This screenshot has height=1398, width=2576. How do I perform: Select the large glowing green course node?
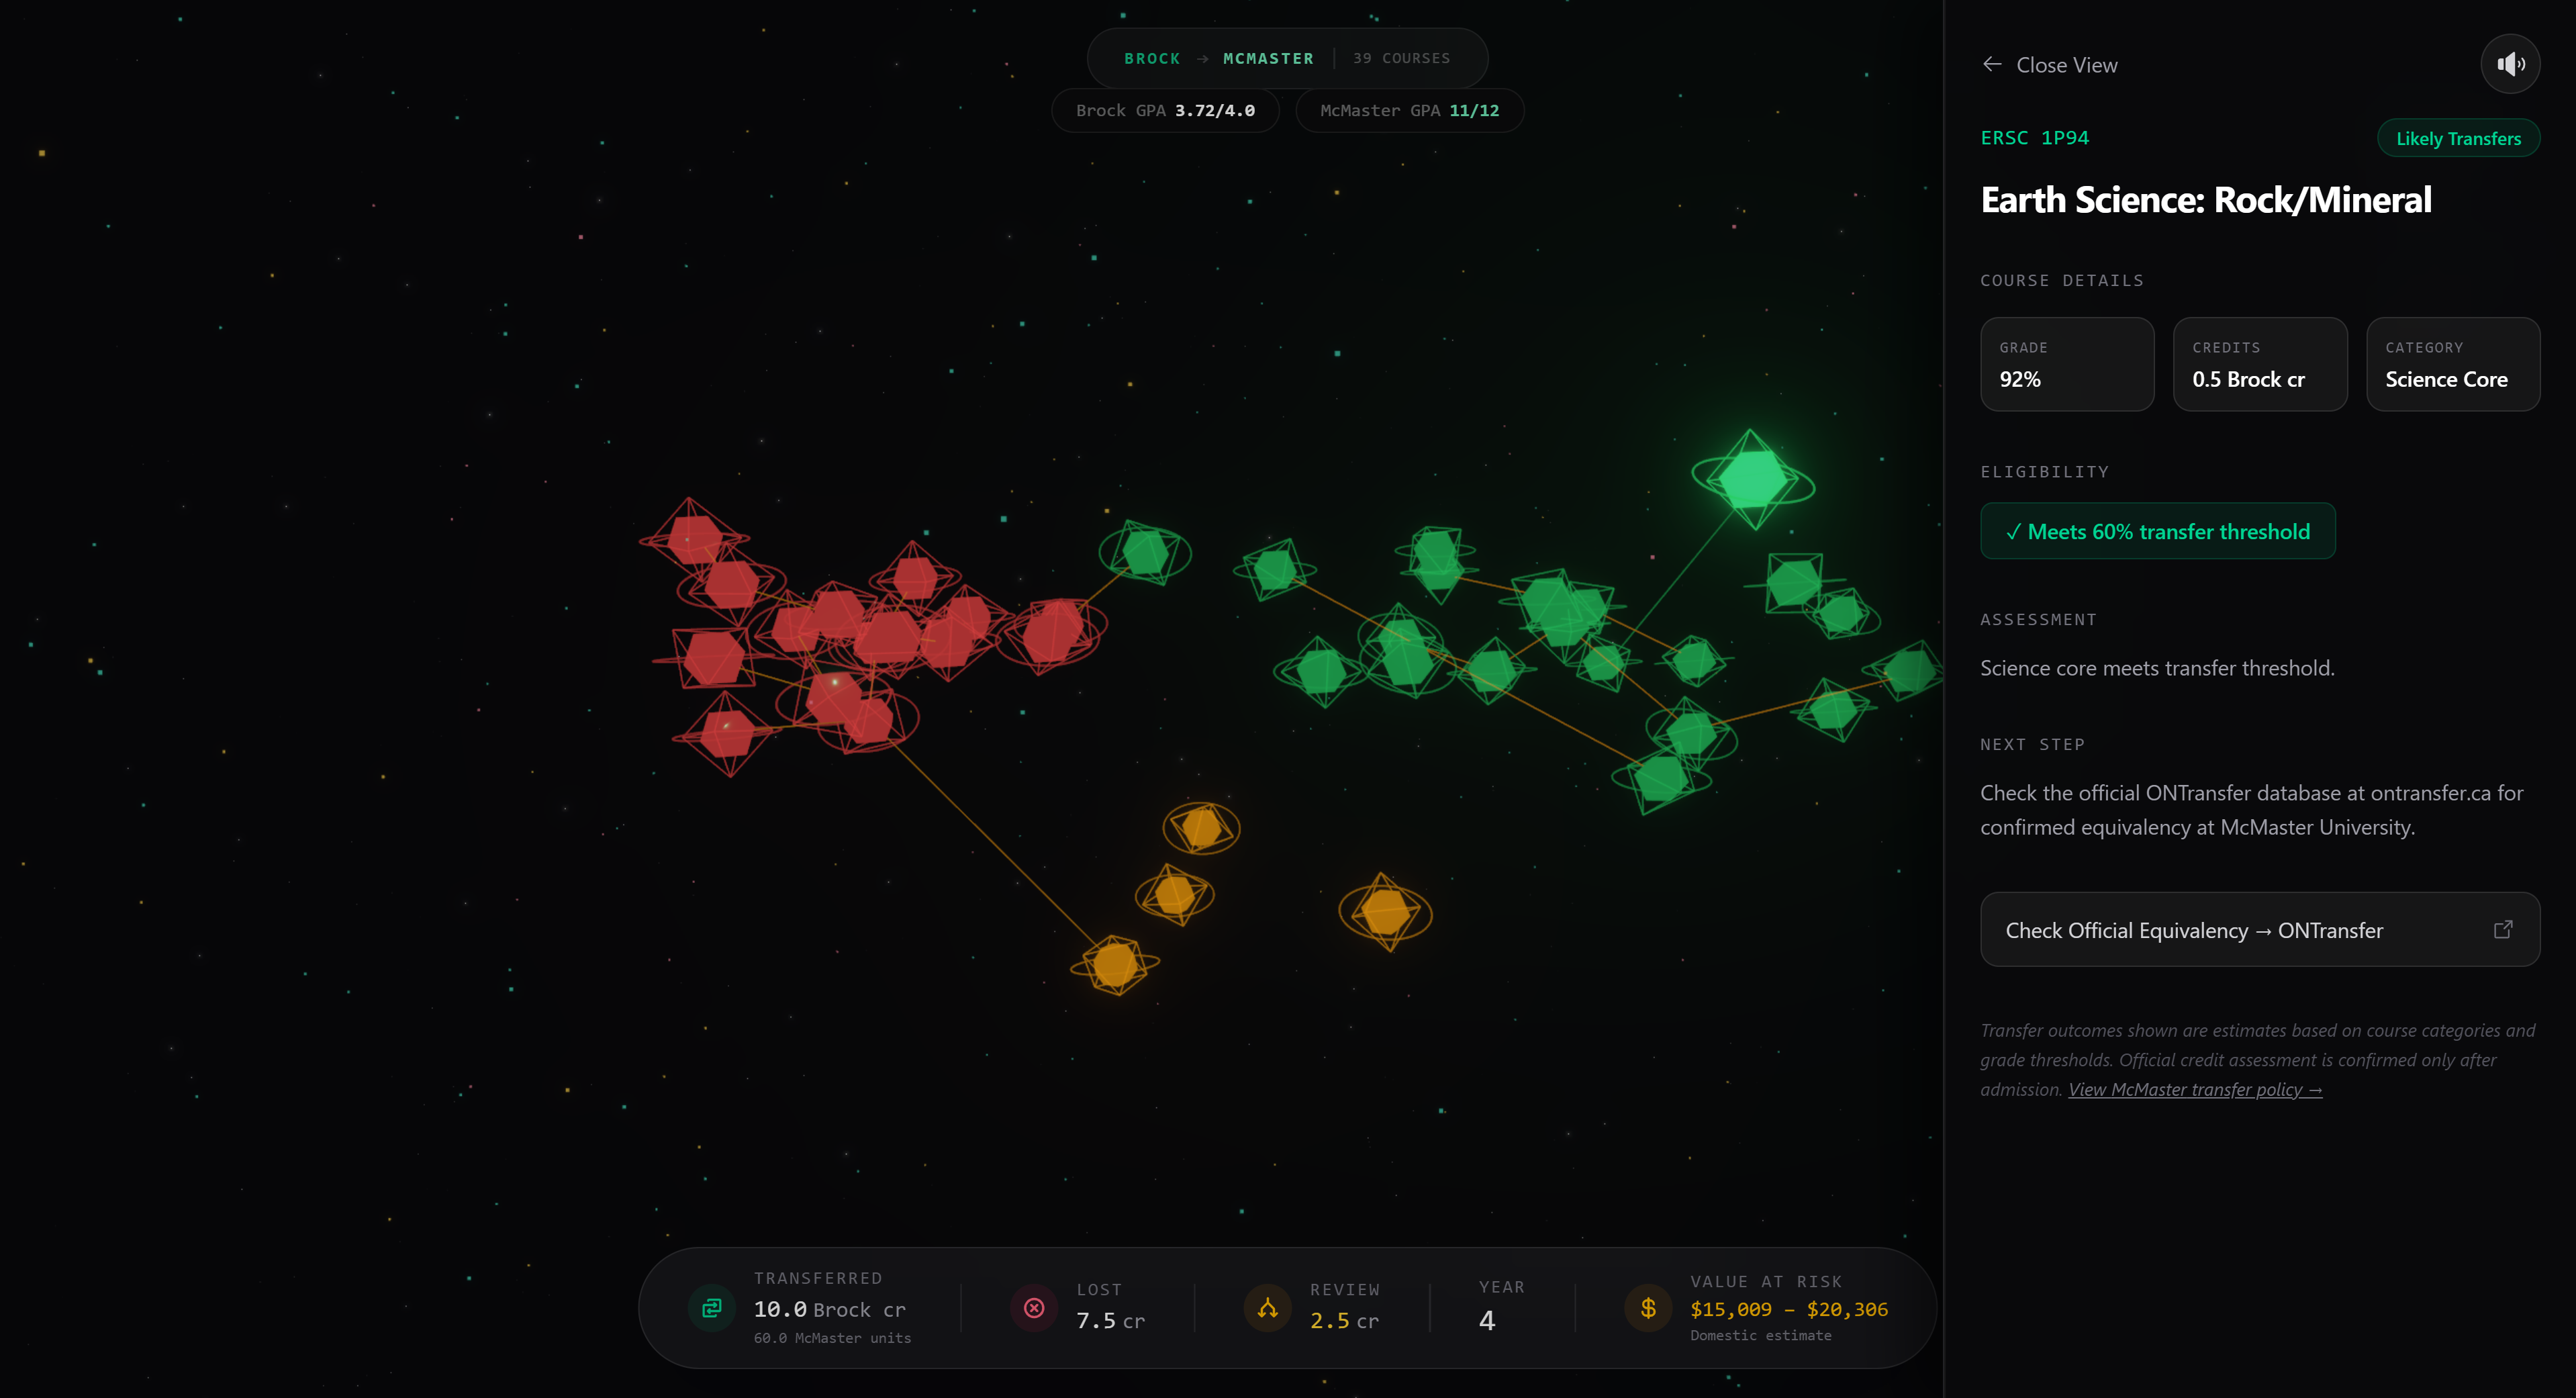[x=1752, y=479]
